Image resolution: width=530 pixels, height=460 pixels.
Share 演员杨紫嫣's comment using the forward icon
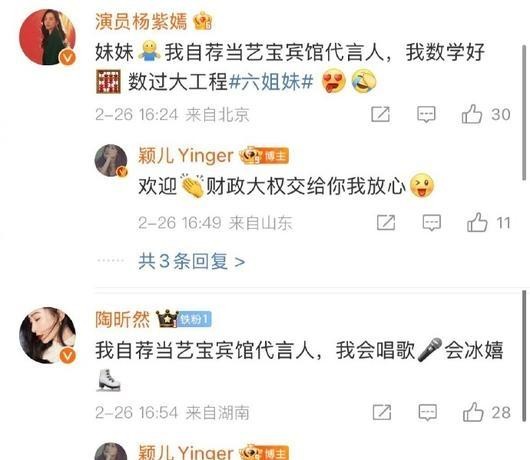point(381,114)
